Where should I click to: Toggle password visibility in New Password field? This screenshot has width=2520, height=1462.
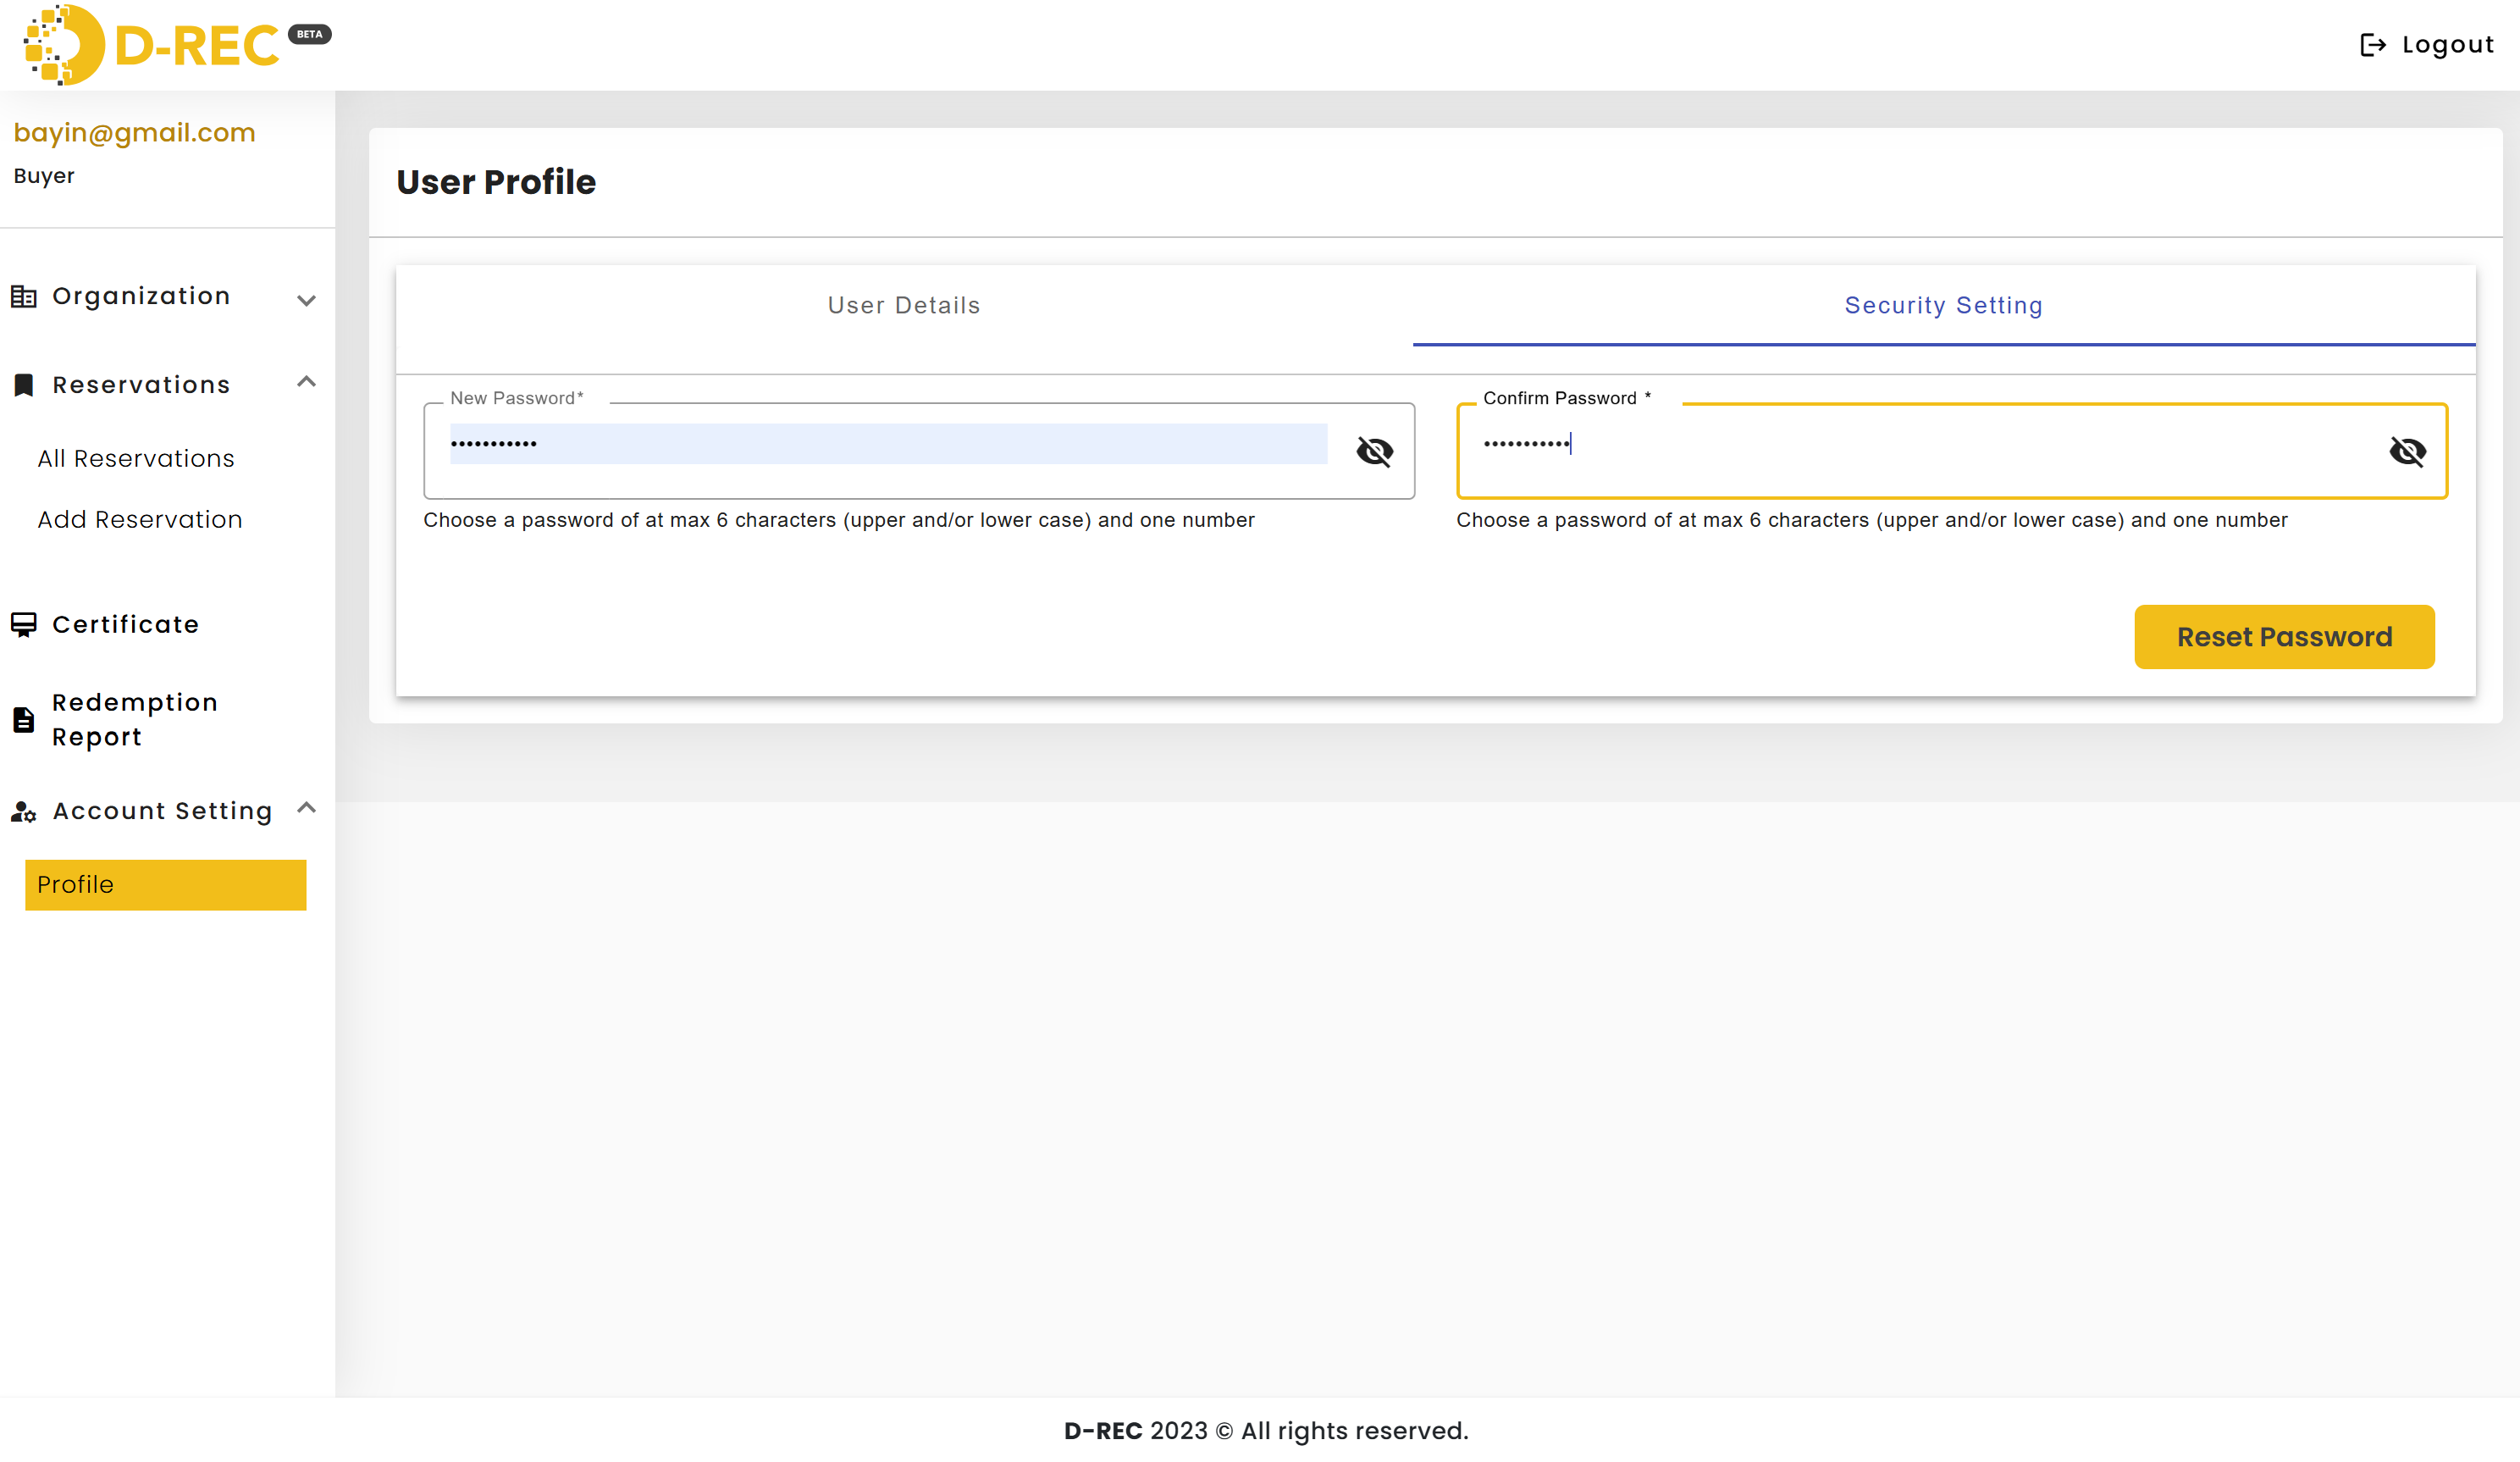pyautogui.click(x=1374, y=451)
